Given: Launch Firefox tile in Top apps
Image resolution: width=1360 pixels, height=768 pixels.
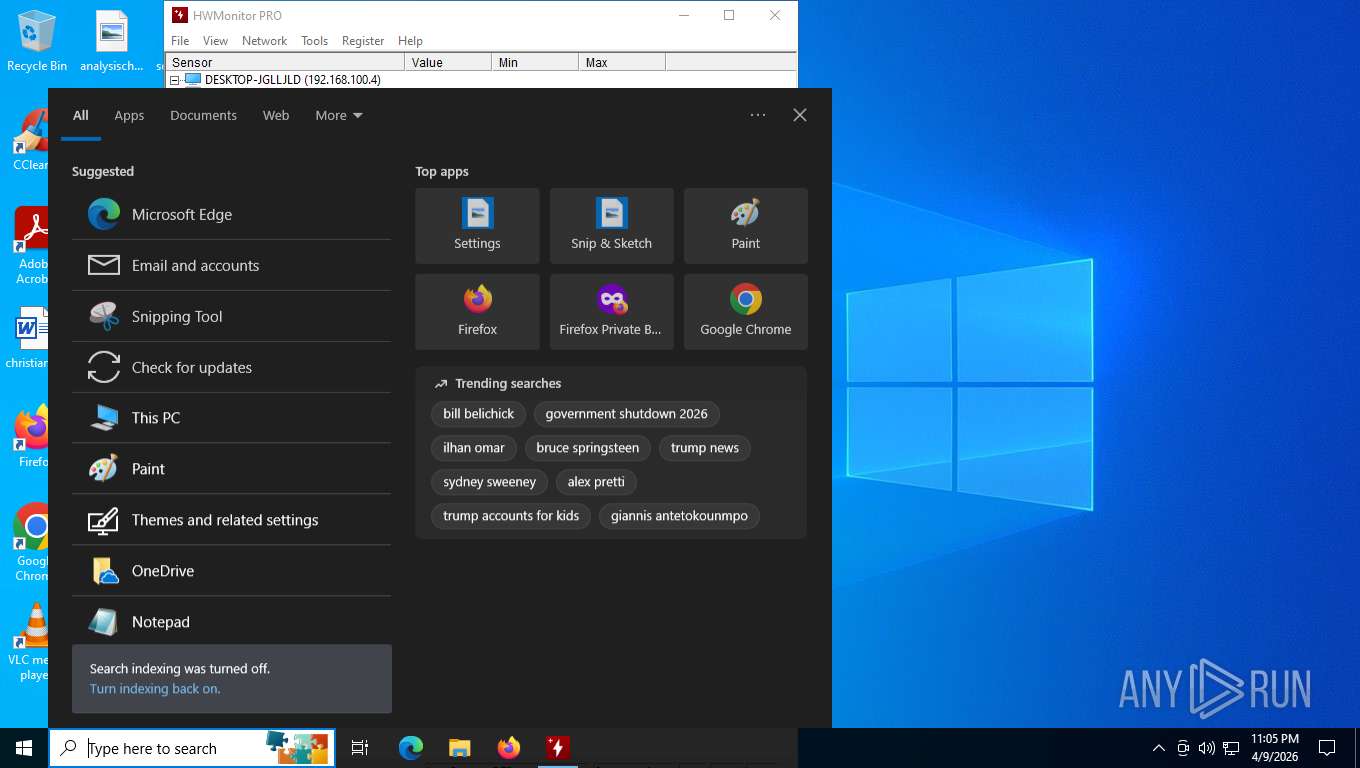Looking at the screenshot, I should pyautogui.click(x=477, y=312).
